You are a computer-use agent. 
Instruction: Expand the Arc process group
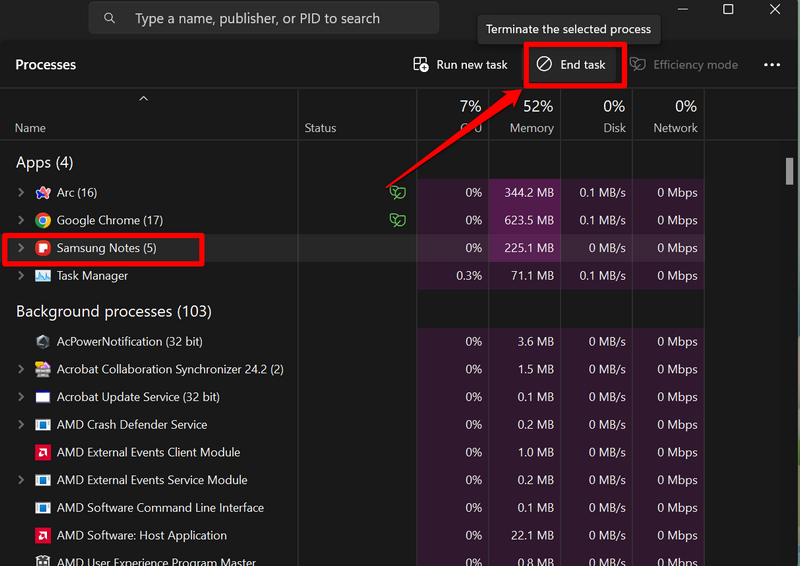(x=21, y=193)
